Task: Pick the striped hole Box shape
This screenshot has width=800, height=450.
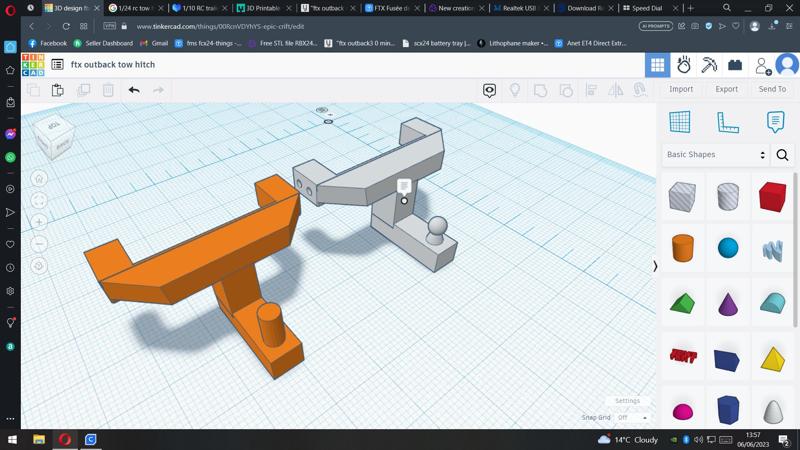Action: click(x=682, y=196)
